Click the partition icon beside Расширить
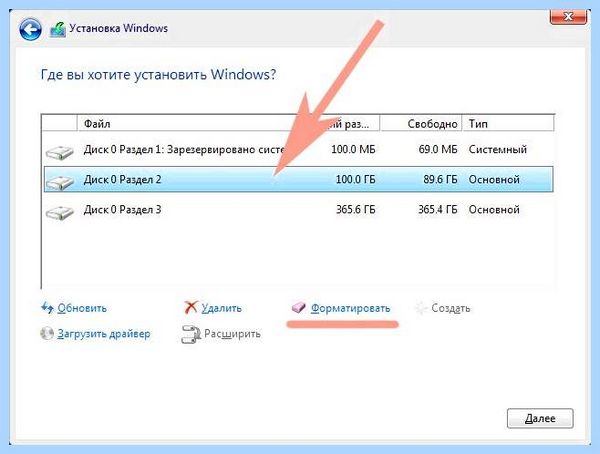Screen dimensions: 600x454 [191, 334]
